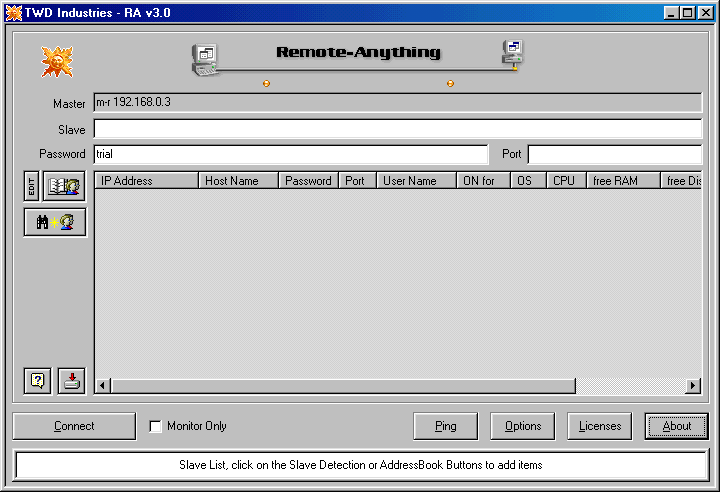720x492 pixels.
Task: Start Slave Detection with binoculars icon
Action: [55, 222]
